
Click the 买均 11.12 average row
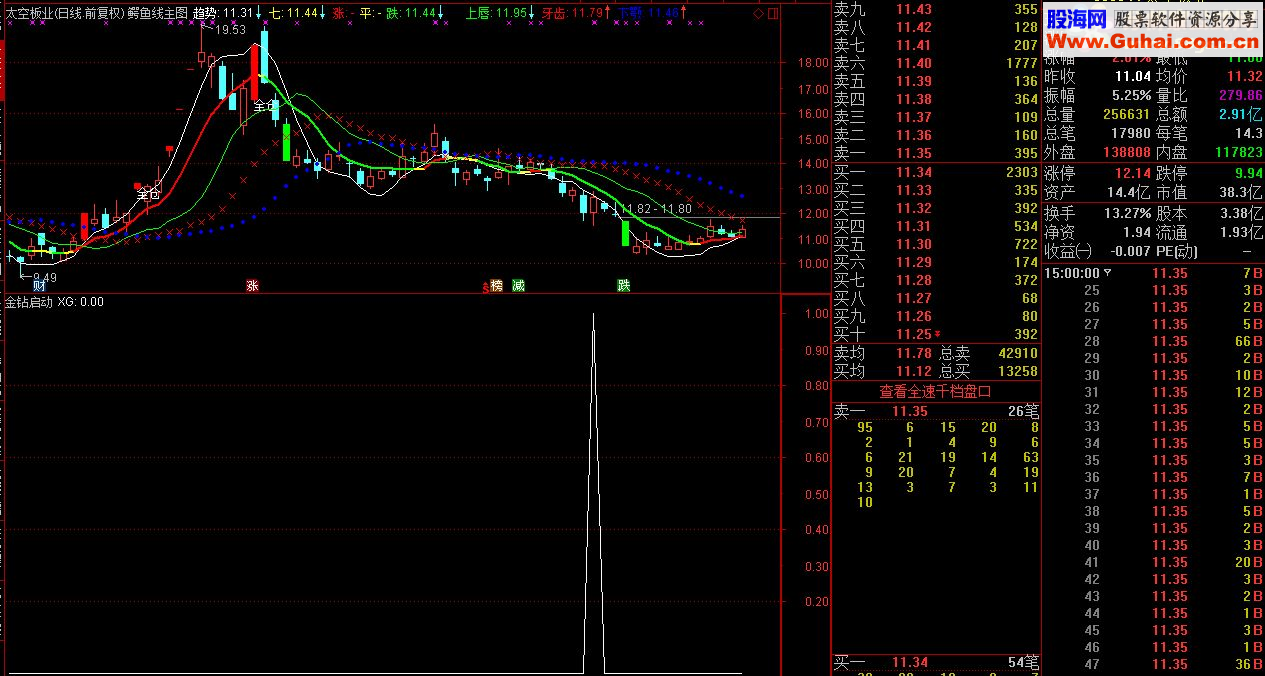883,371
